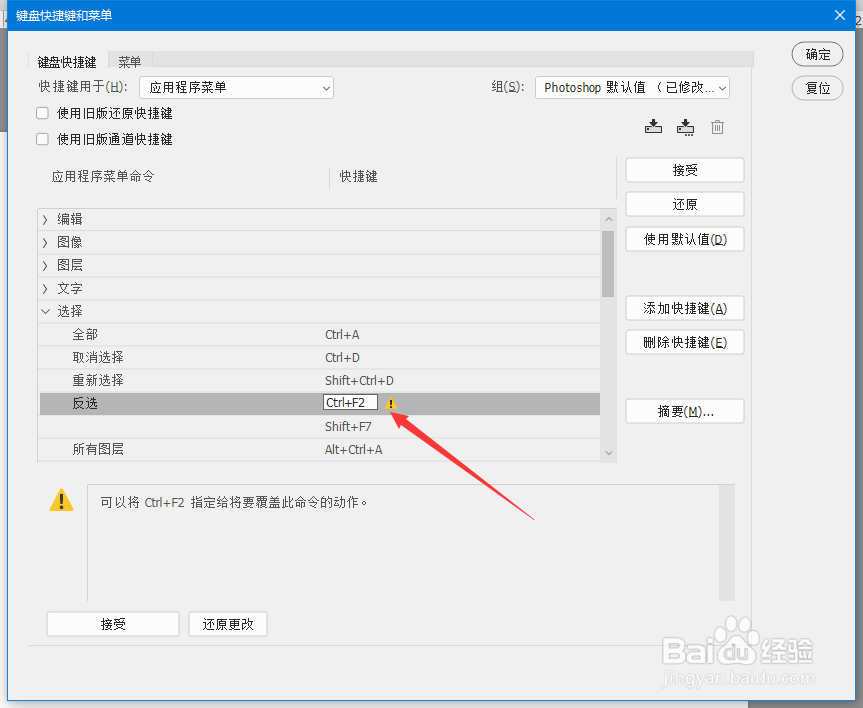
Task: Select the 键盘快捷键 tab
Action: (x=66, y=61)
